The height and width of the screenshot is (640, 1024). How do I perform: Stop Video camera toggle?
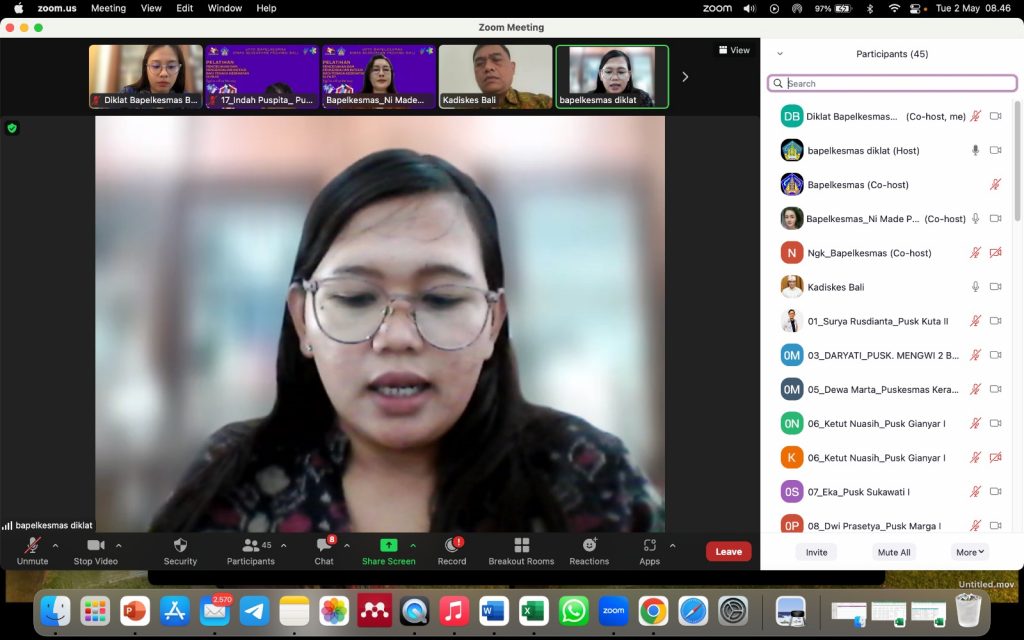95,546
